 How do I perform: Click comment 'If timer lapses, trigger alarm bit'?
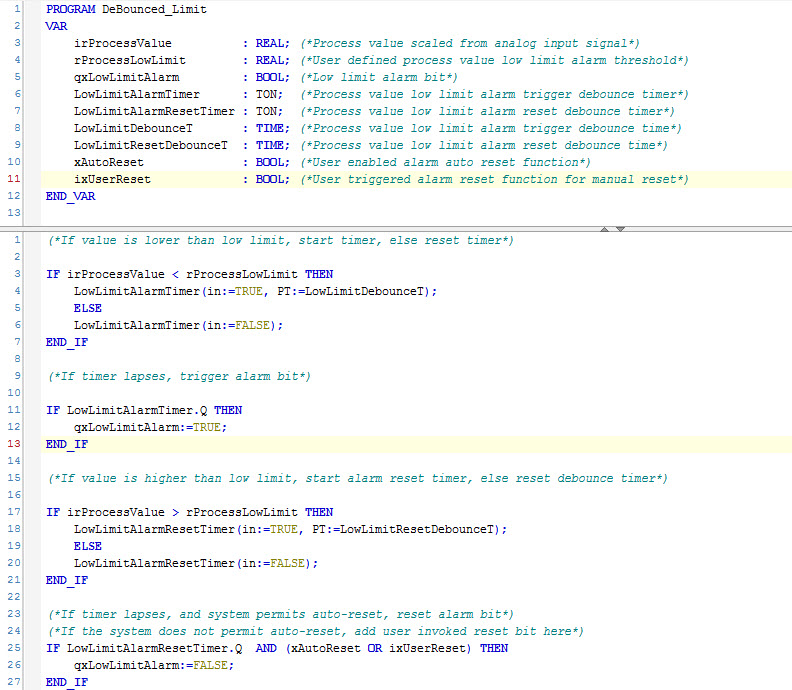tap(179, 376)
